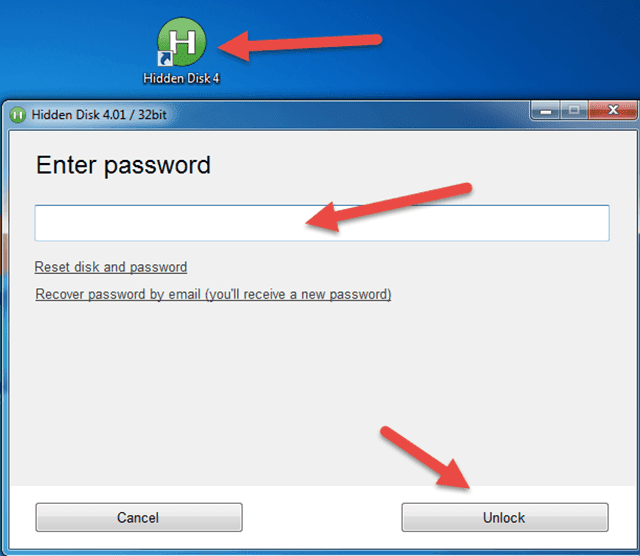Image resolution: width=640 pixels, height=556 pixels.
Task: Click the "Enter password" heading
Action: coord(123,165)
